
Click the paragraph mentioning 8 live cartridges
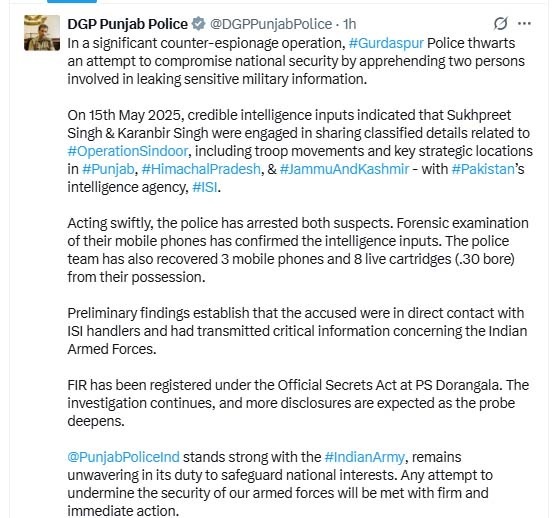coord(298,250)
